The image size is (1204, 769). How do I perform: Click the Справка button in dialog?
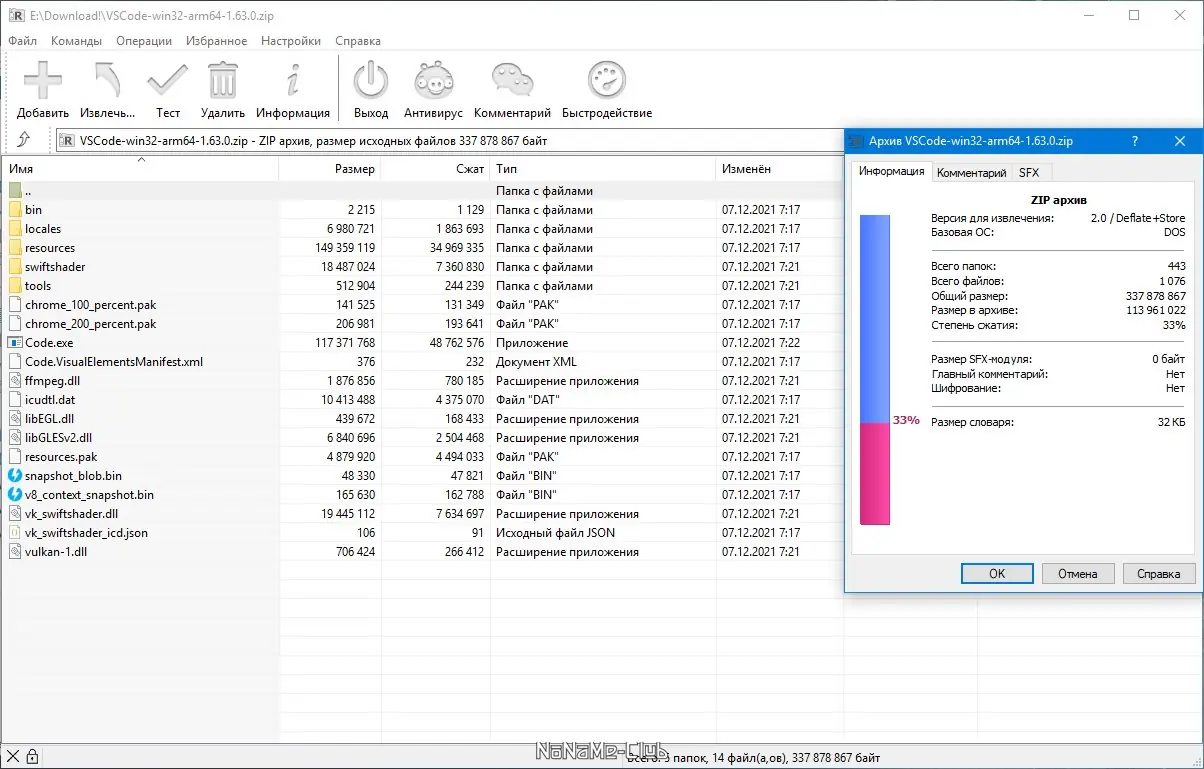tap(1159, 573)
